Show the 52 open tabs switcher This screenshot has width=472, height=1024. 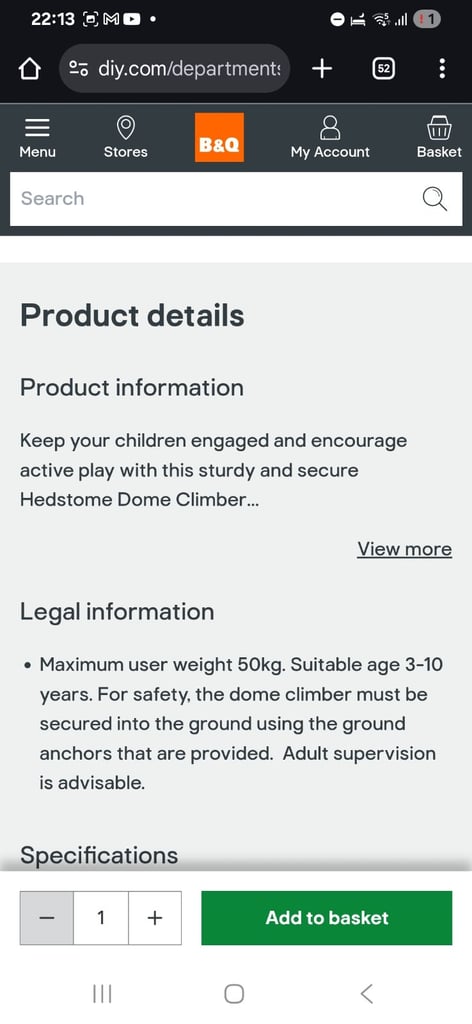pyautogui.click(x=383, y=68)
